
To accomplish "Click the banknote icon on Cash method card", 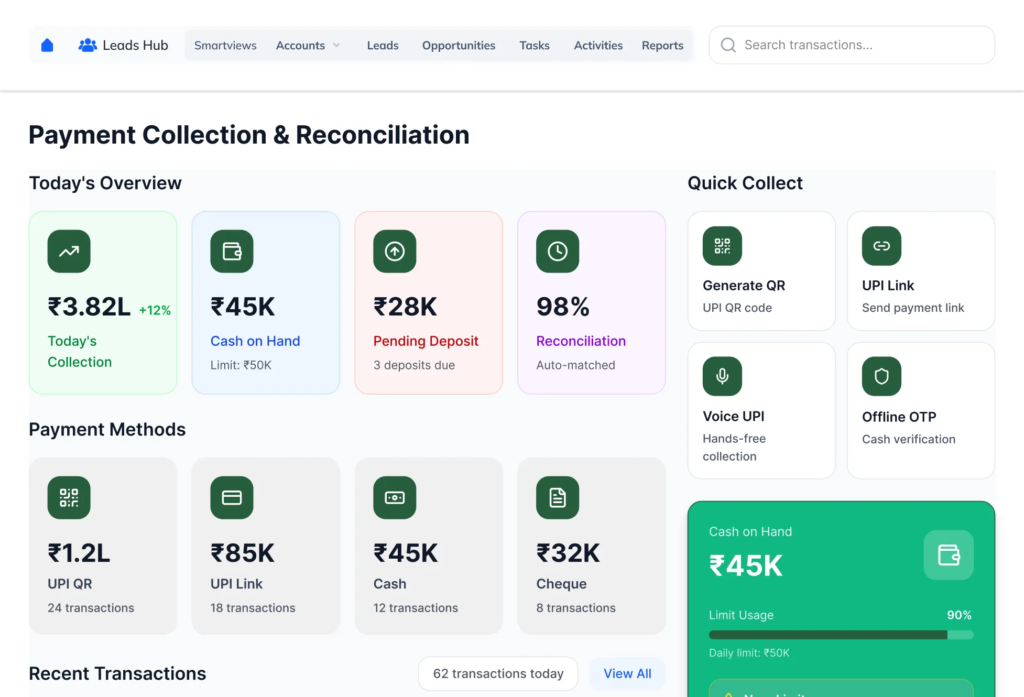I will pyautogui.click(x=394, y=498).
